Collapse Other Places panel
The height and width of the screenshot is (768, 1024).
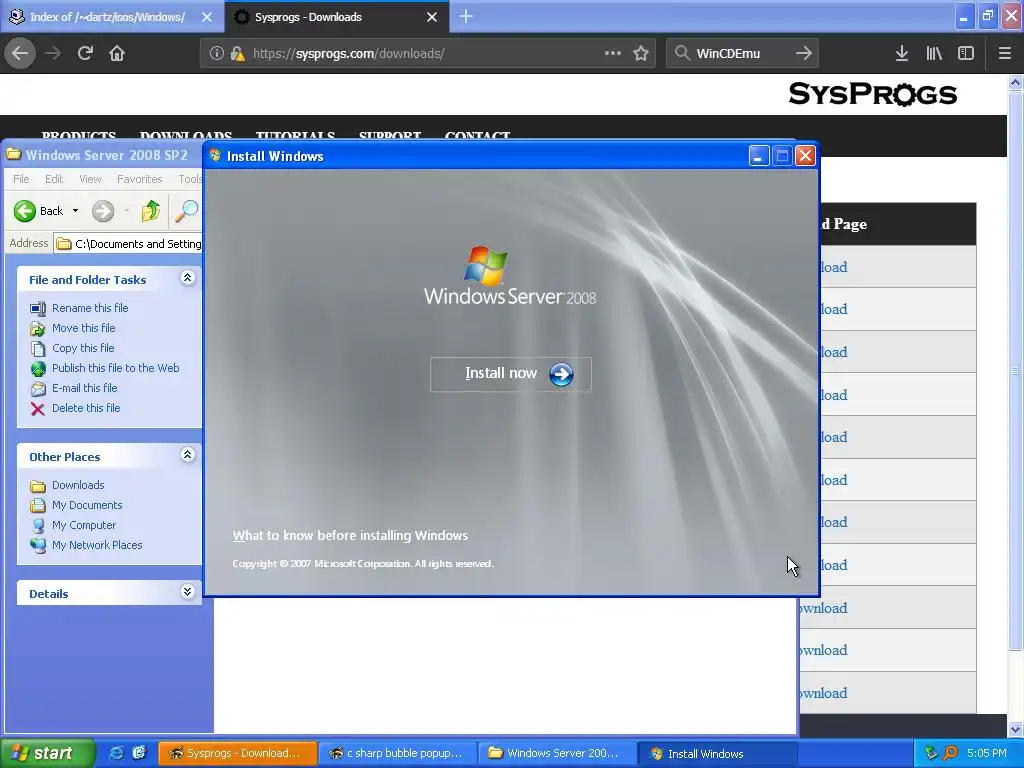click(x=187, y=455)
